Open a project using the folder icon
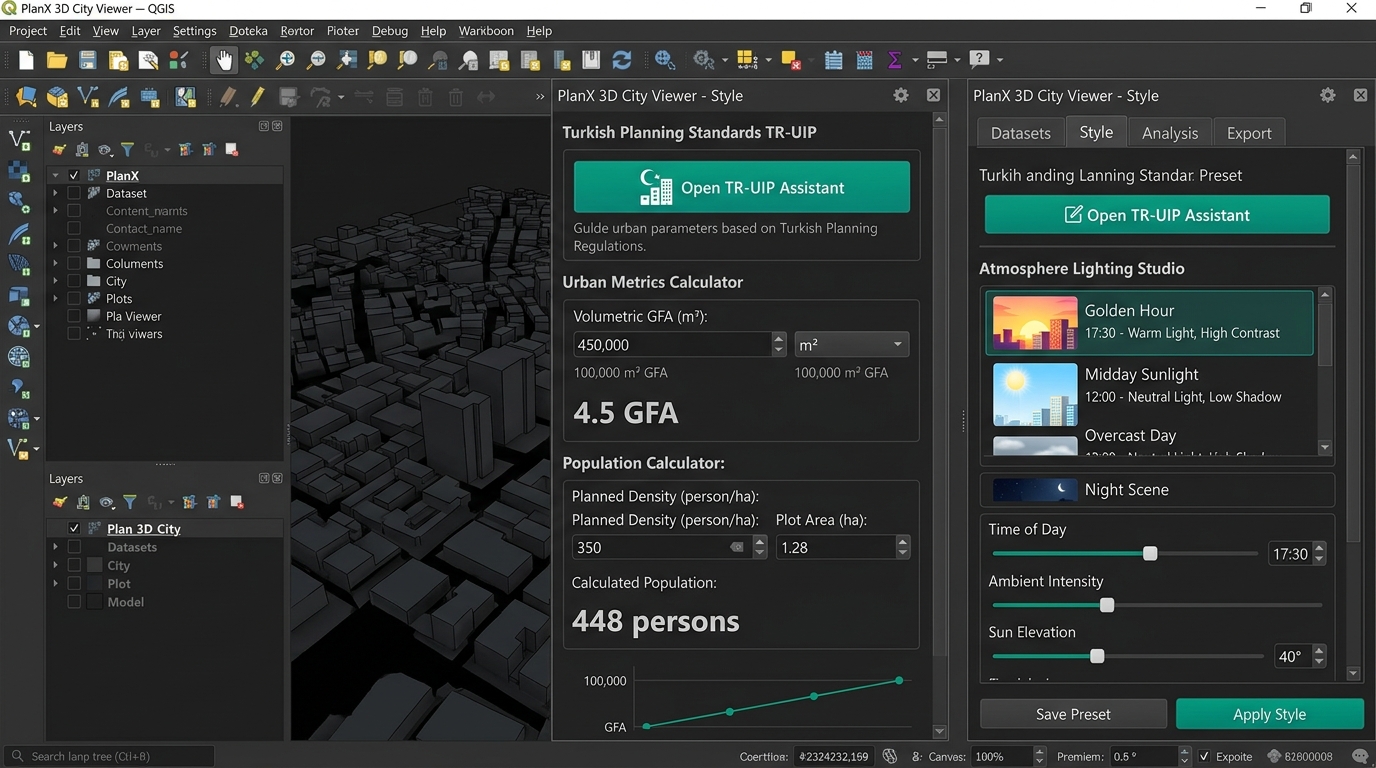Screen dimensions: 1376x768 click(x=56, y=60)
